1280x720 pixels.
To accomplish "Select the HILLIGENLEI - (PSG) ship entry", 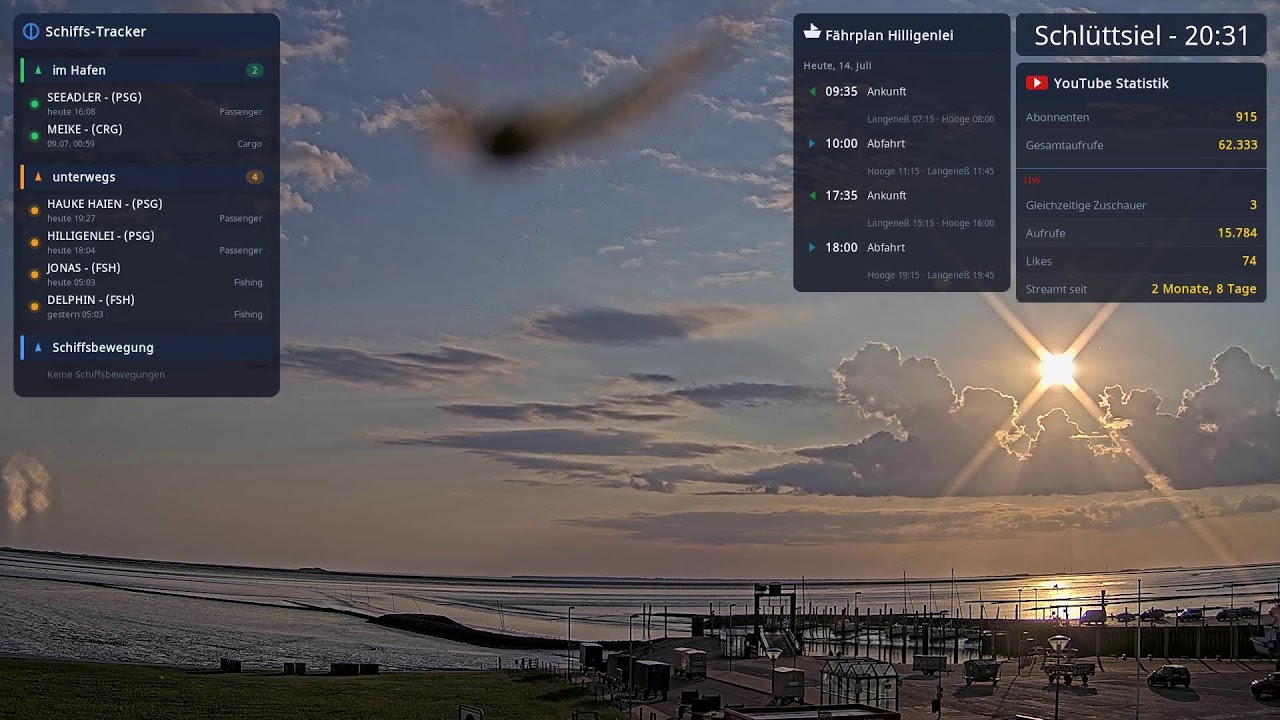I will 147,243.
